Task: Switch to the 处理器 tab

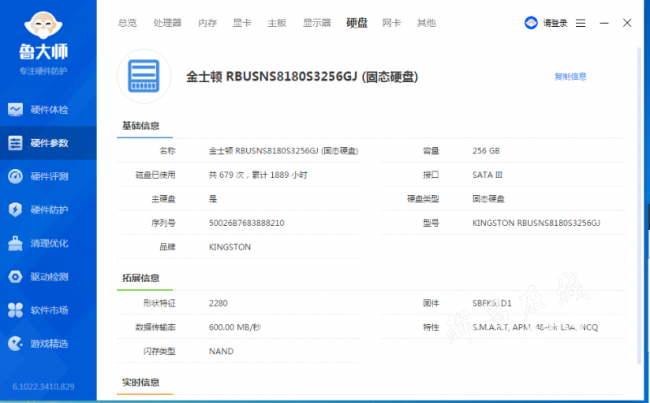Action: 167,23
